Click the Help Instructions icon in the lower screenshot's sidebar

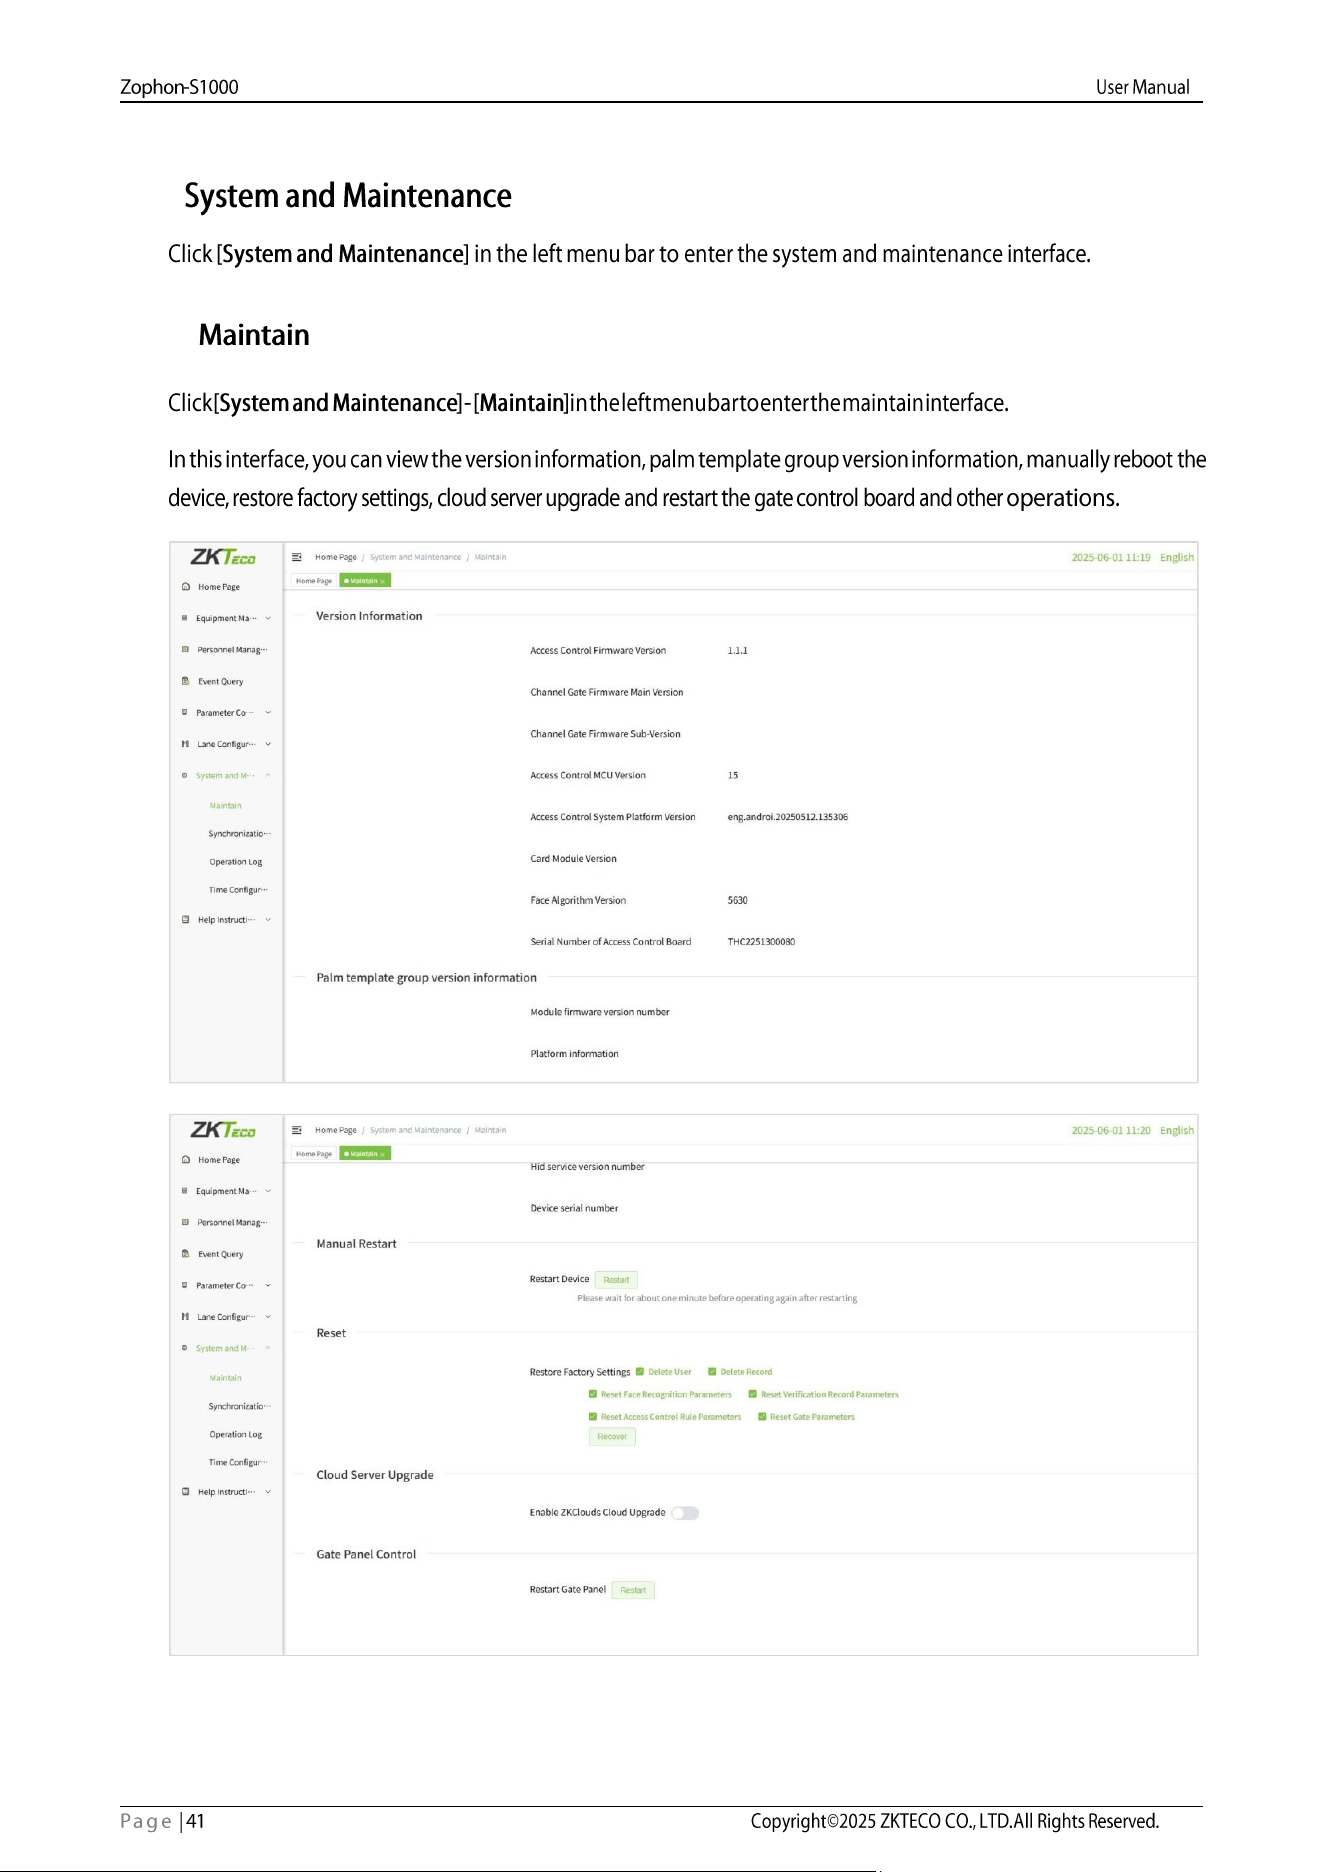pos(186,1491)
